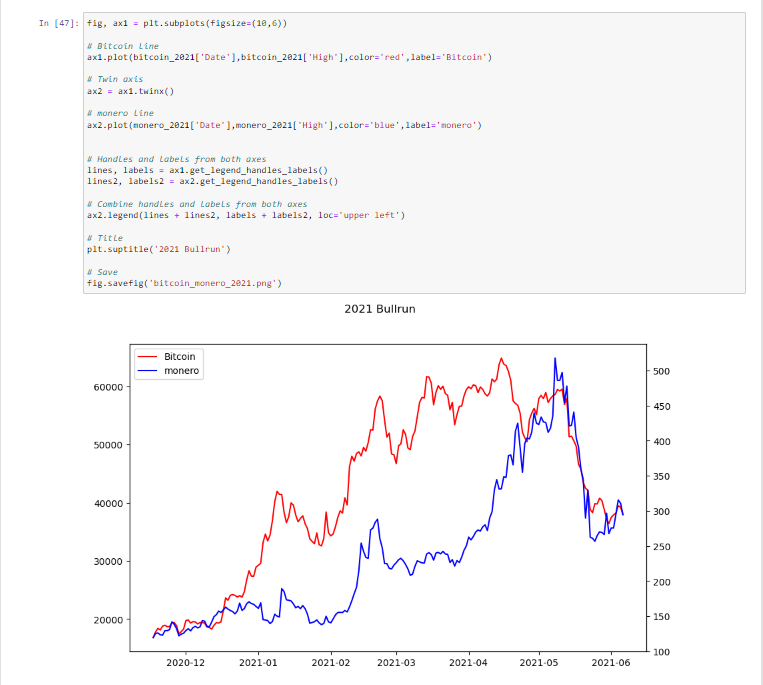Click the 2021-01 date axis label

pos(258,663)
